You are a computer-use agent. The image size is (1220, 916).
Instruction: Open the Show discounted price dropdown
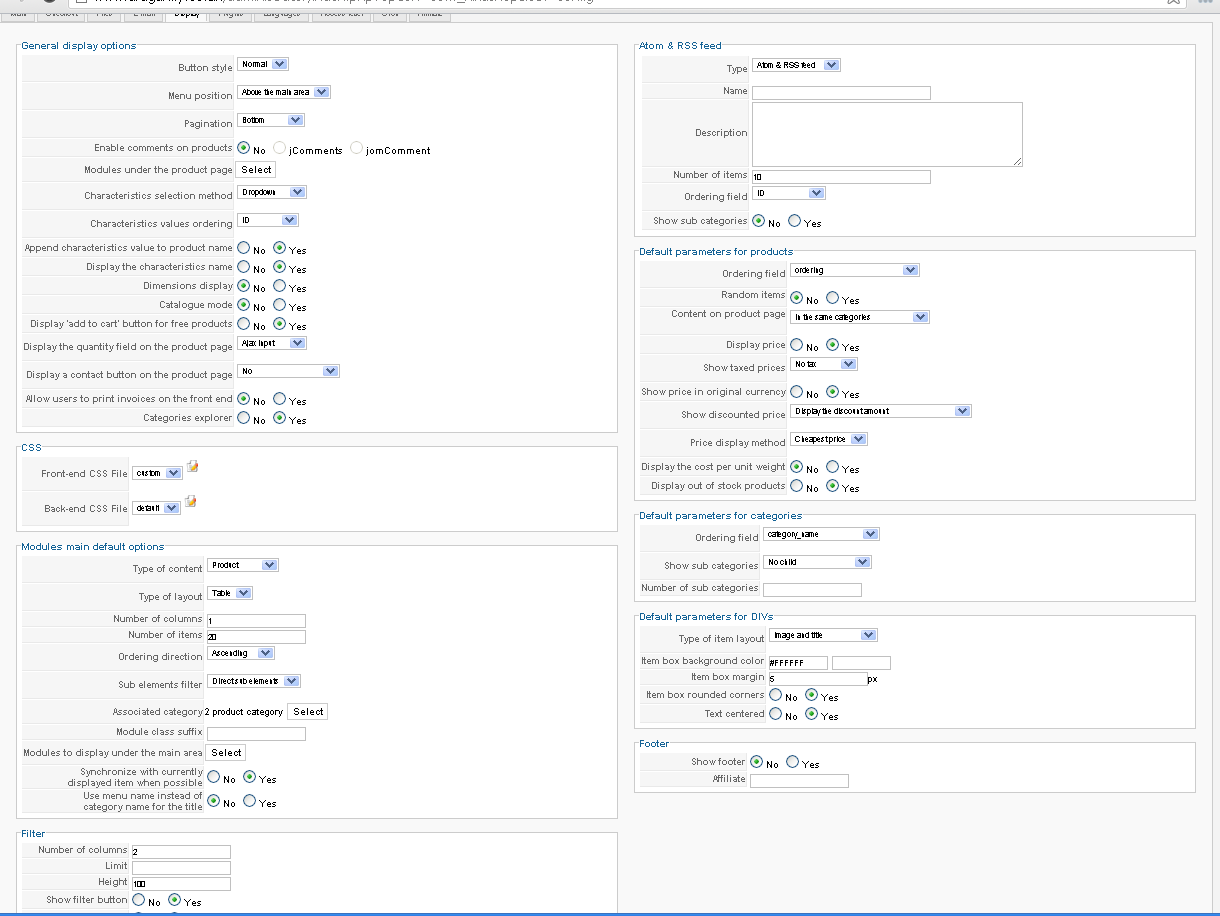click(x=881, y=411)
